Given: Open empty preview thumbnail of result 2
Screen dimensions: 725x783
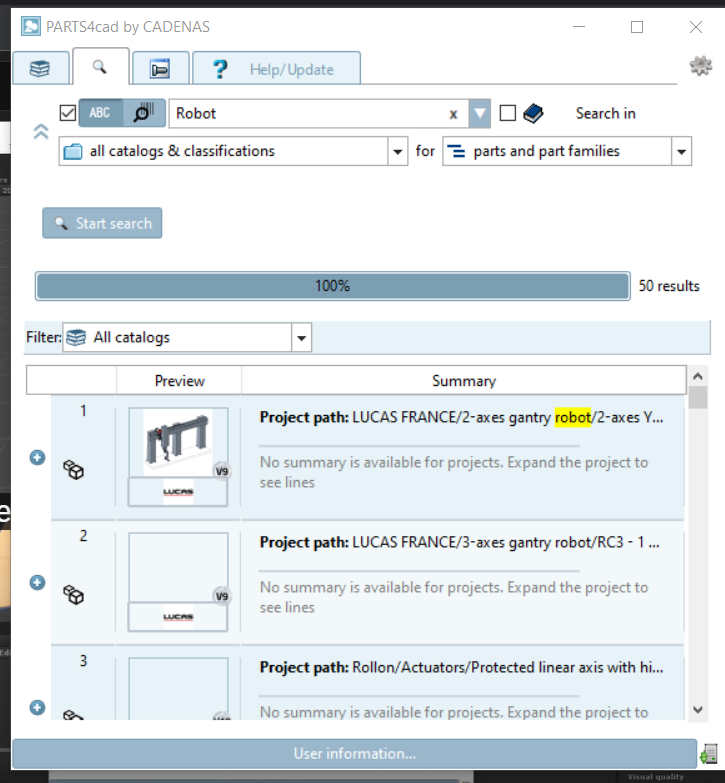Looking at the screenshot, I should coord(178,567).
